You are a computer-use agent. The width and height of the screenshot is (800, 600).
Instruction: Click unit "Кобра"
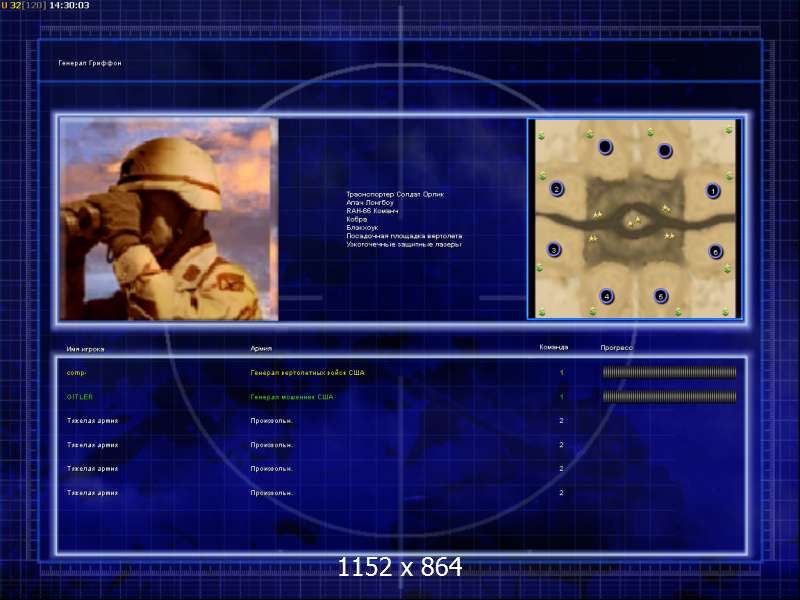357,219
